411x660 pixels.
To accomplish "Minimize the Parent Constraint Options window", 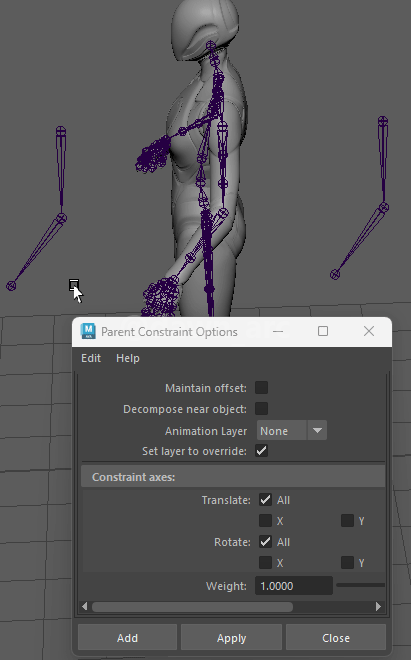I will [x=278, y=331].
